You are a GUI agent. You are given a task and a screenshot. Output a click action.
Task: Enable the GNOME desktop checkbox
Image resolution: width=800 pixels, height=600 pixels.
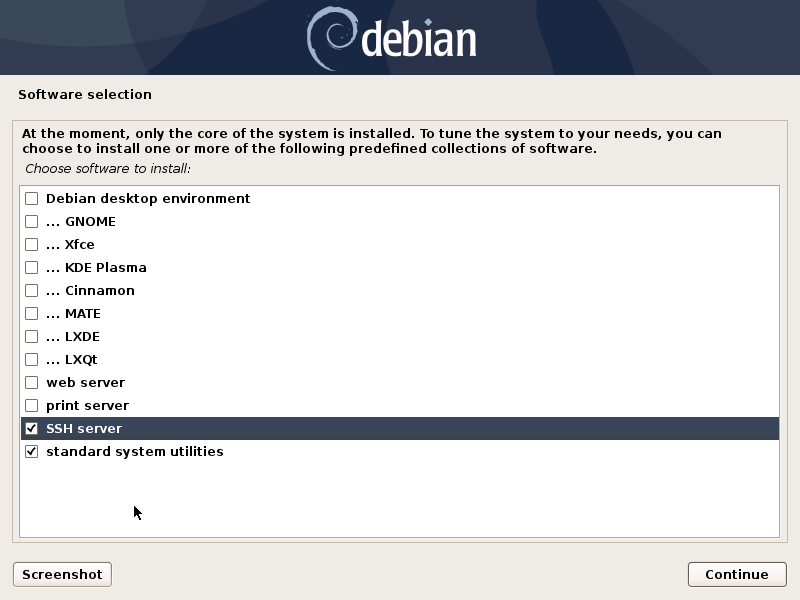[x=32, y=221]
